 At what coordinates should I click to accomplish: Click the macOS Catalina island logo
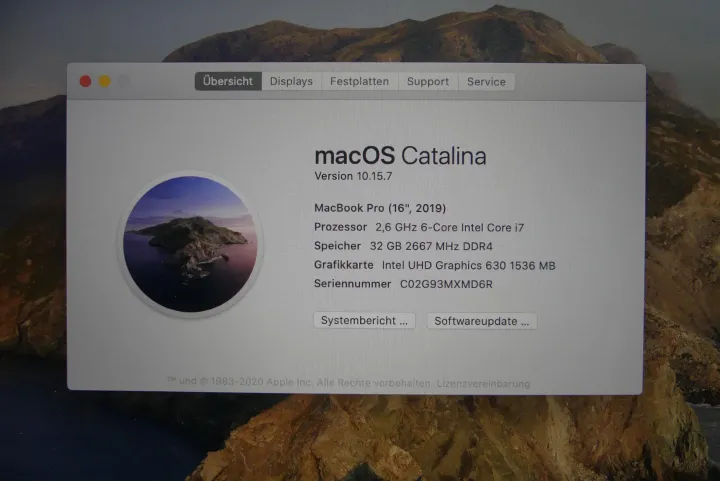[x=190, y=244]
